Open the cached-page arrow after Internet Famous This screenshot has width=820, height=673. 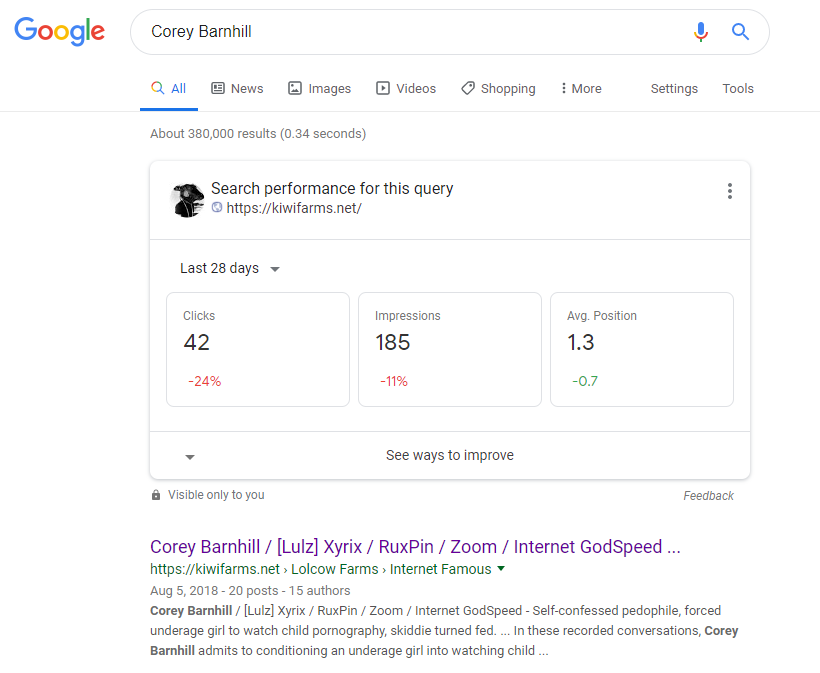501,568
